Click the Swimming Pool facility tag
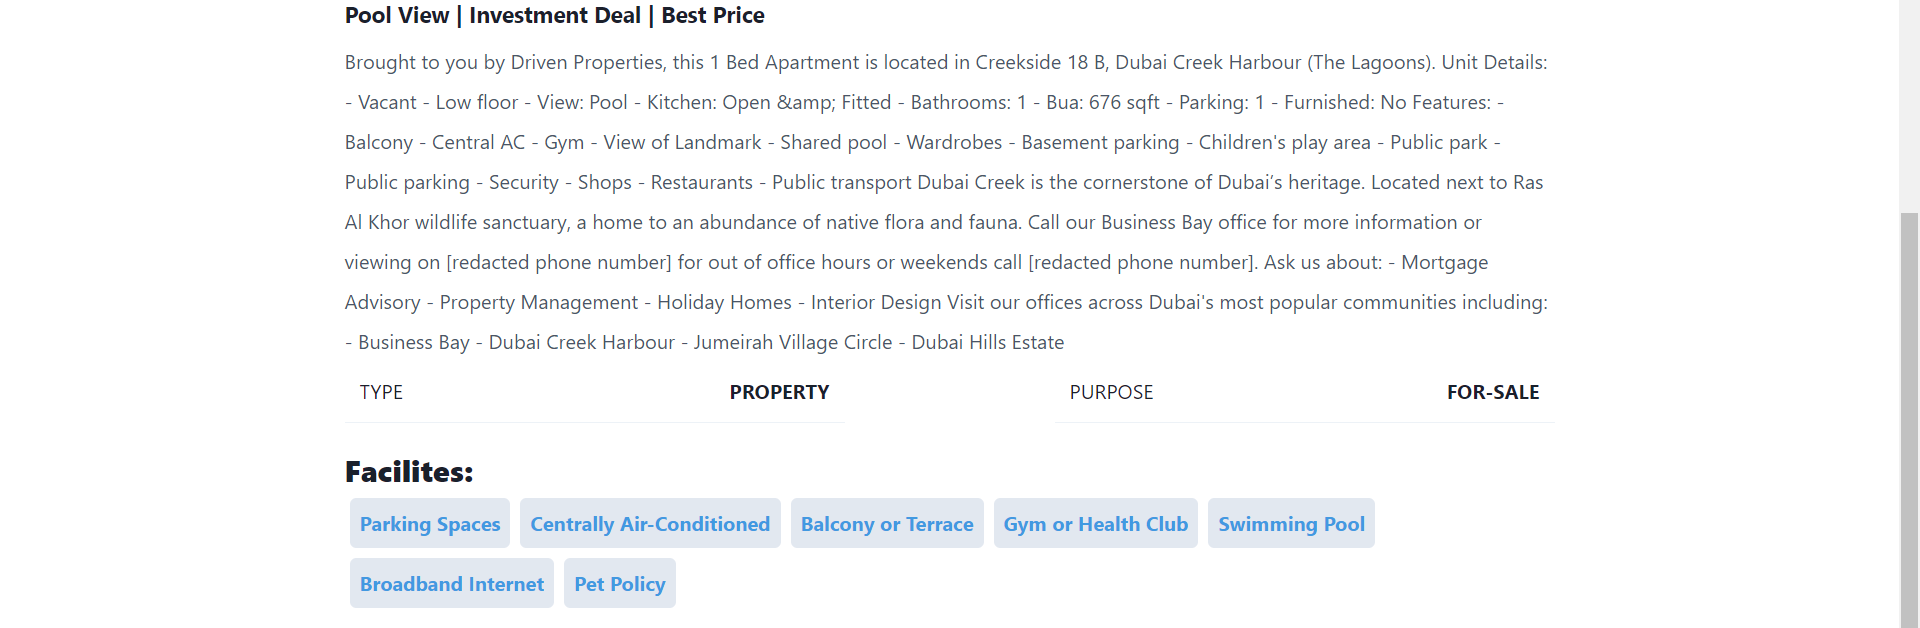 1291,523
